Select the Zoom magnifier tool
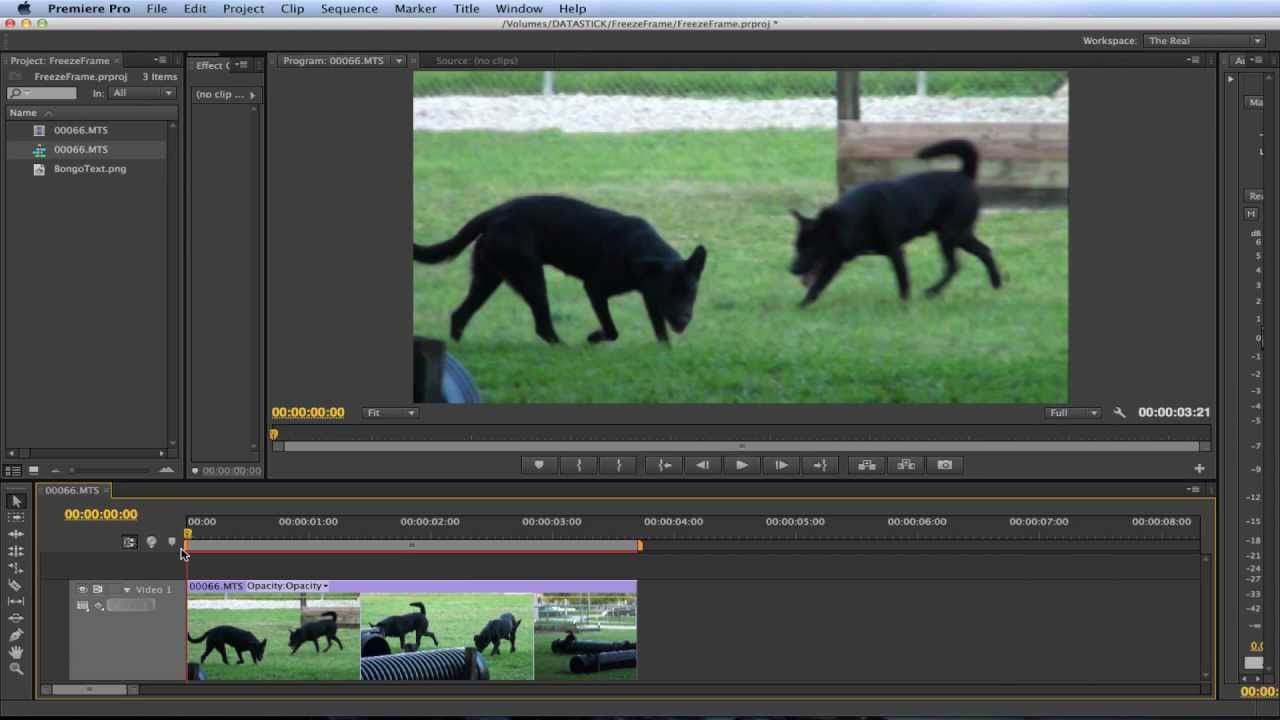 (x=16, y=668)
